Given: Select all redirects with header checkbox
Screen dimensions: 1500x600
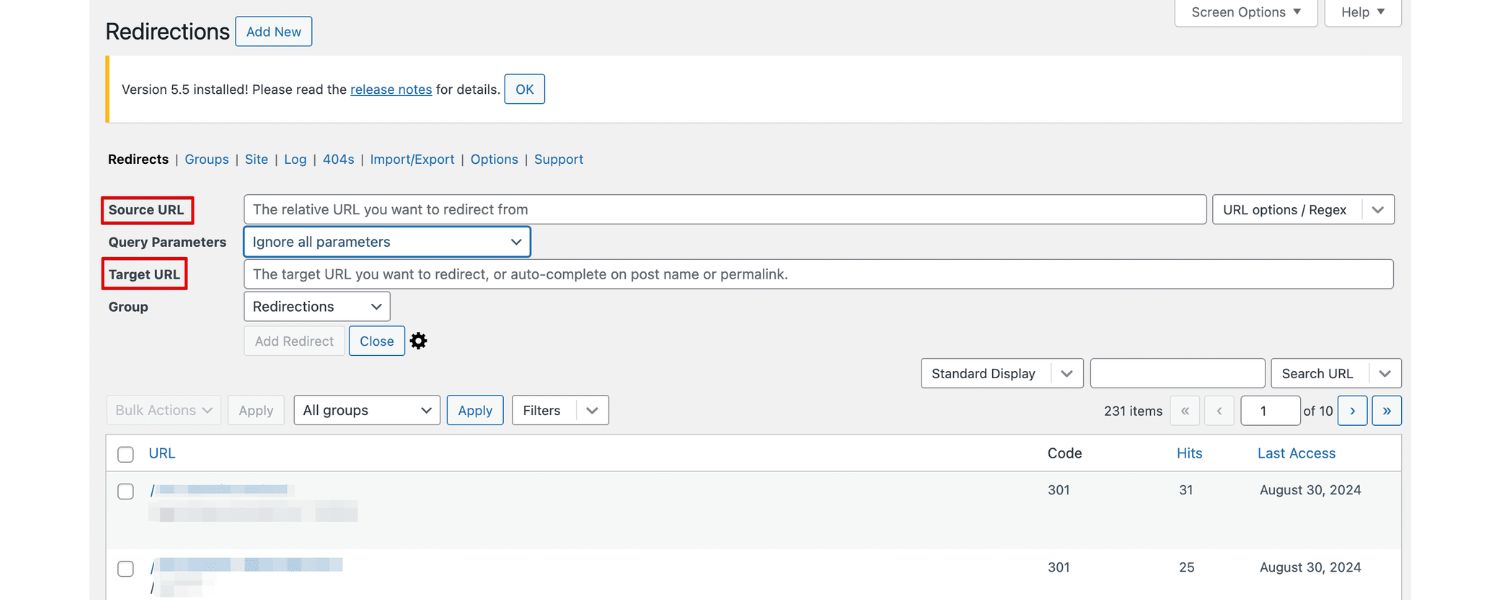Looking at the screenshot, I should (x=126, y=454).
